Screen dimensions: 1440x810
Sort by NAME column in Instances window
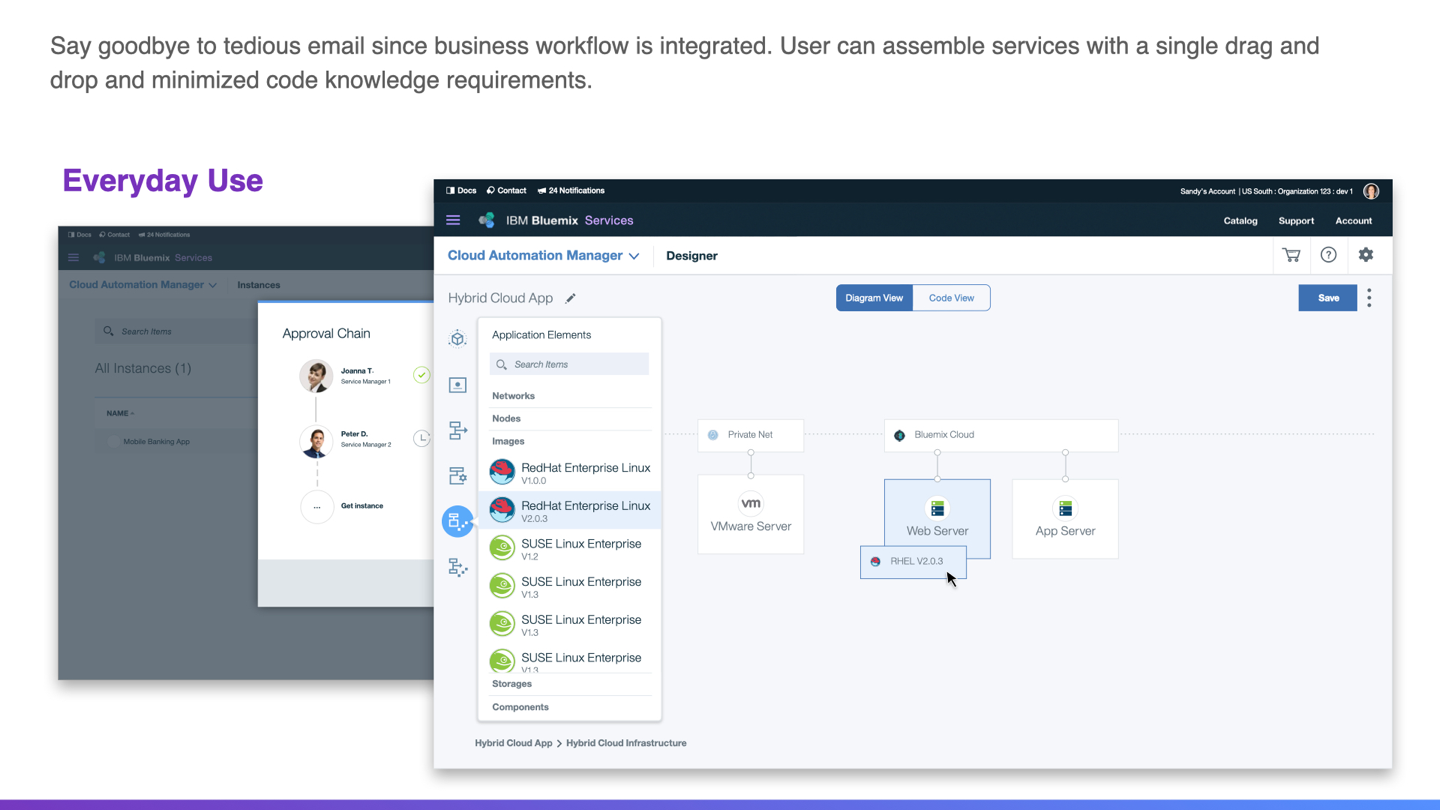click(x=120, y=413)
